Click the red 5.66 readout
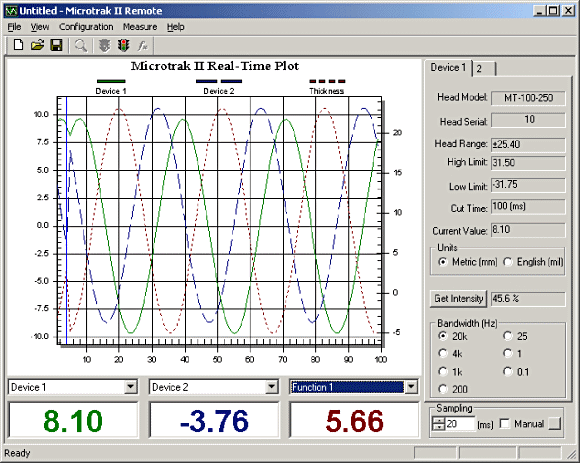 click(354, 421)
